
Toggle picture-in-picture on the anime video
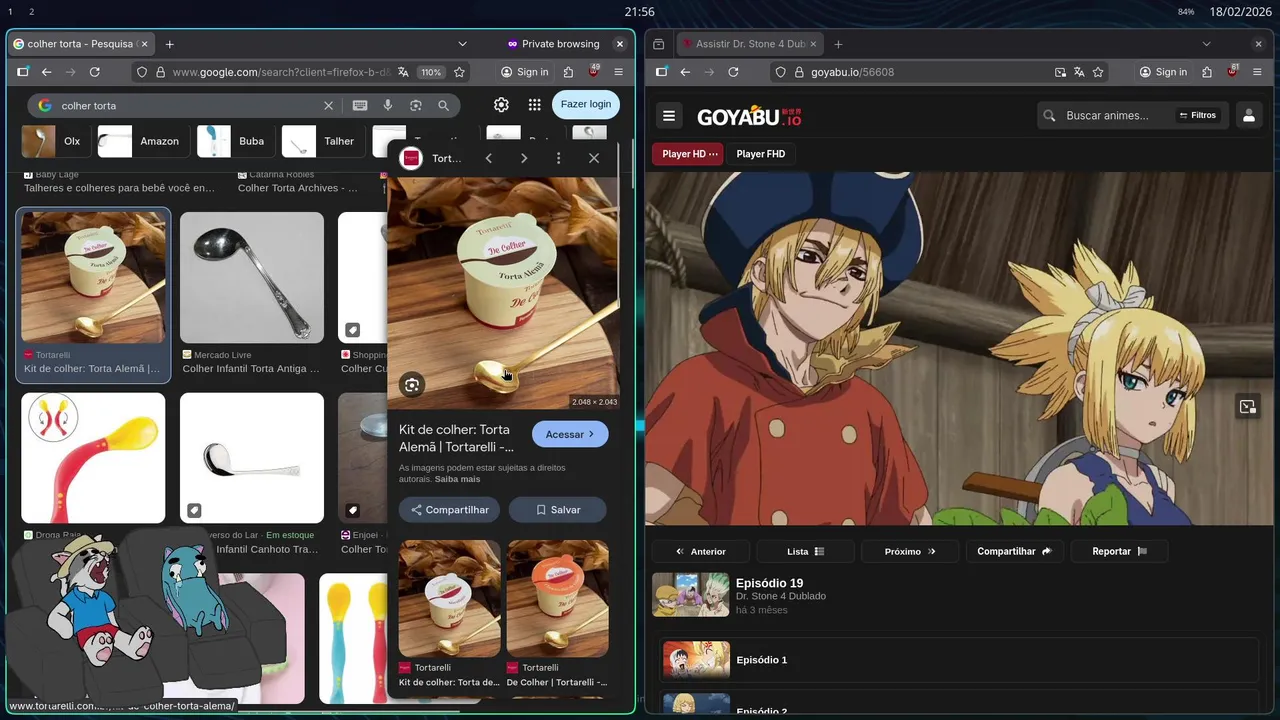click(x=1247, y=406)
